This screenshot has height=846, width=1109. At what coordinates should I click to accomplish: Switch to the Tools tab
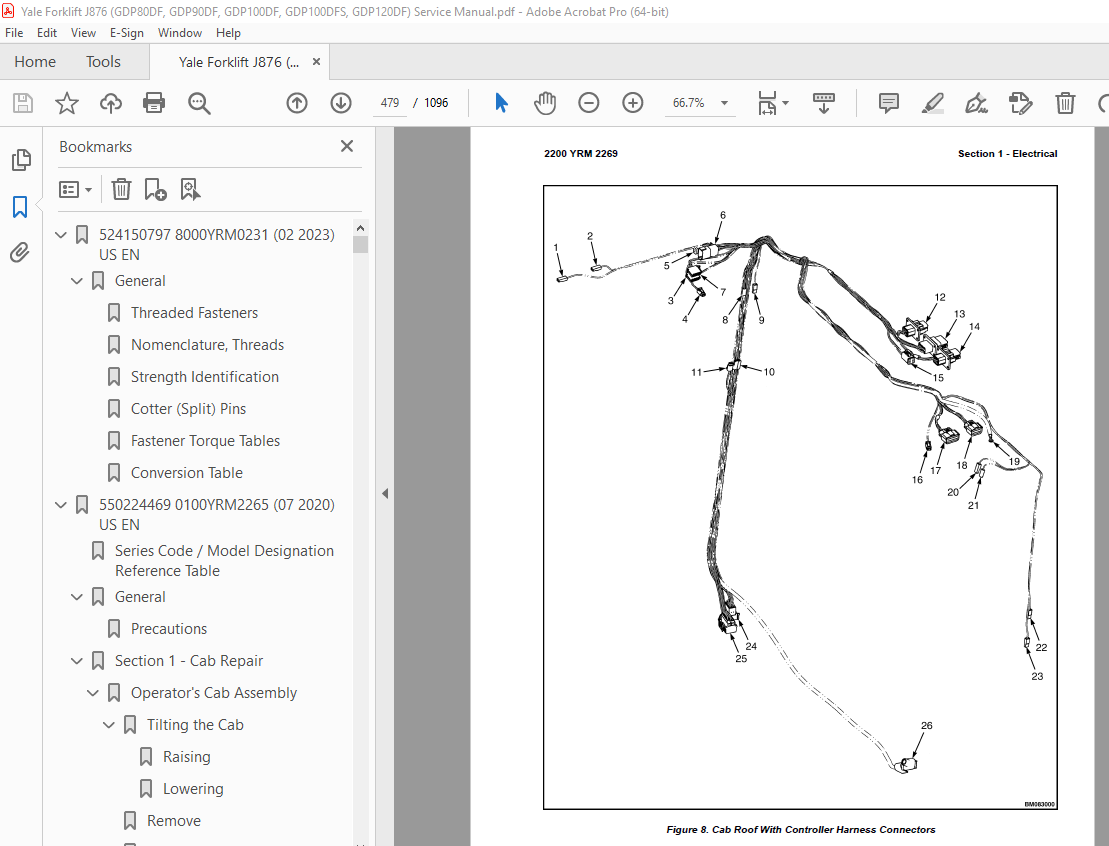tap(103, 62)
